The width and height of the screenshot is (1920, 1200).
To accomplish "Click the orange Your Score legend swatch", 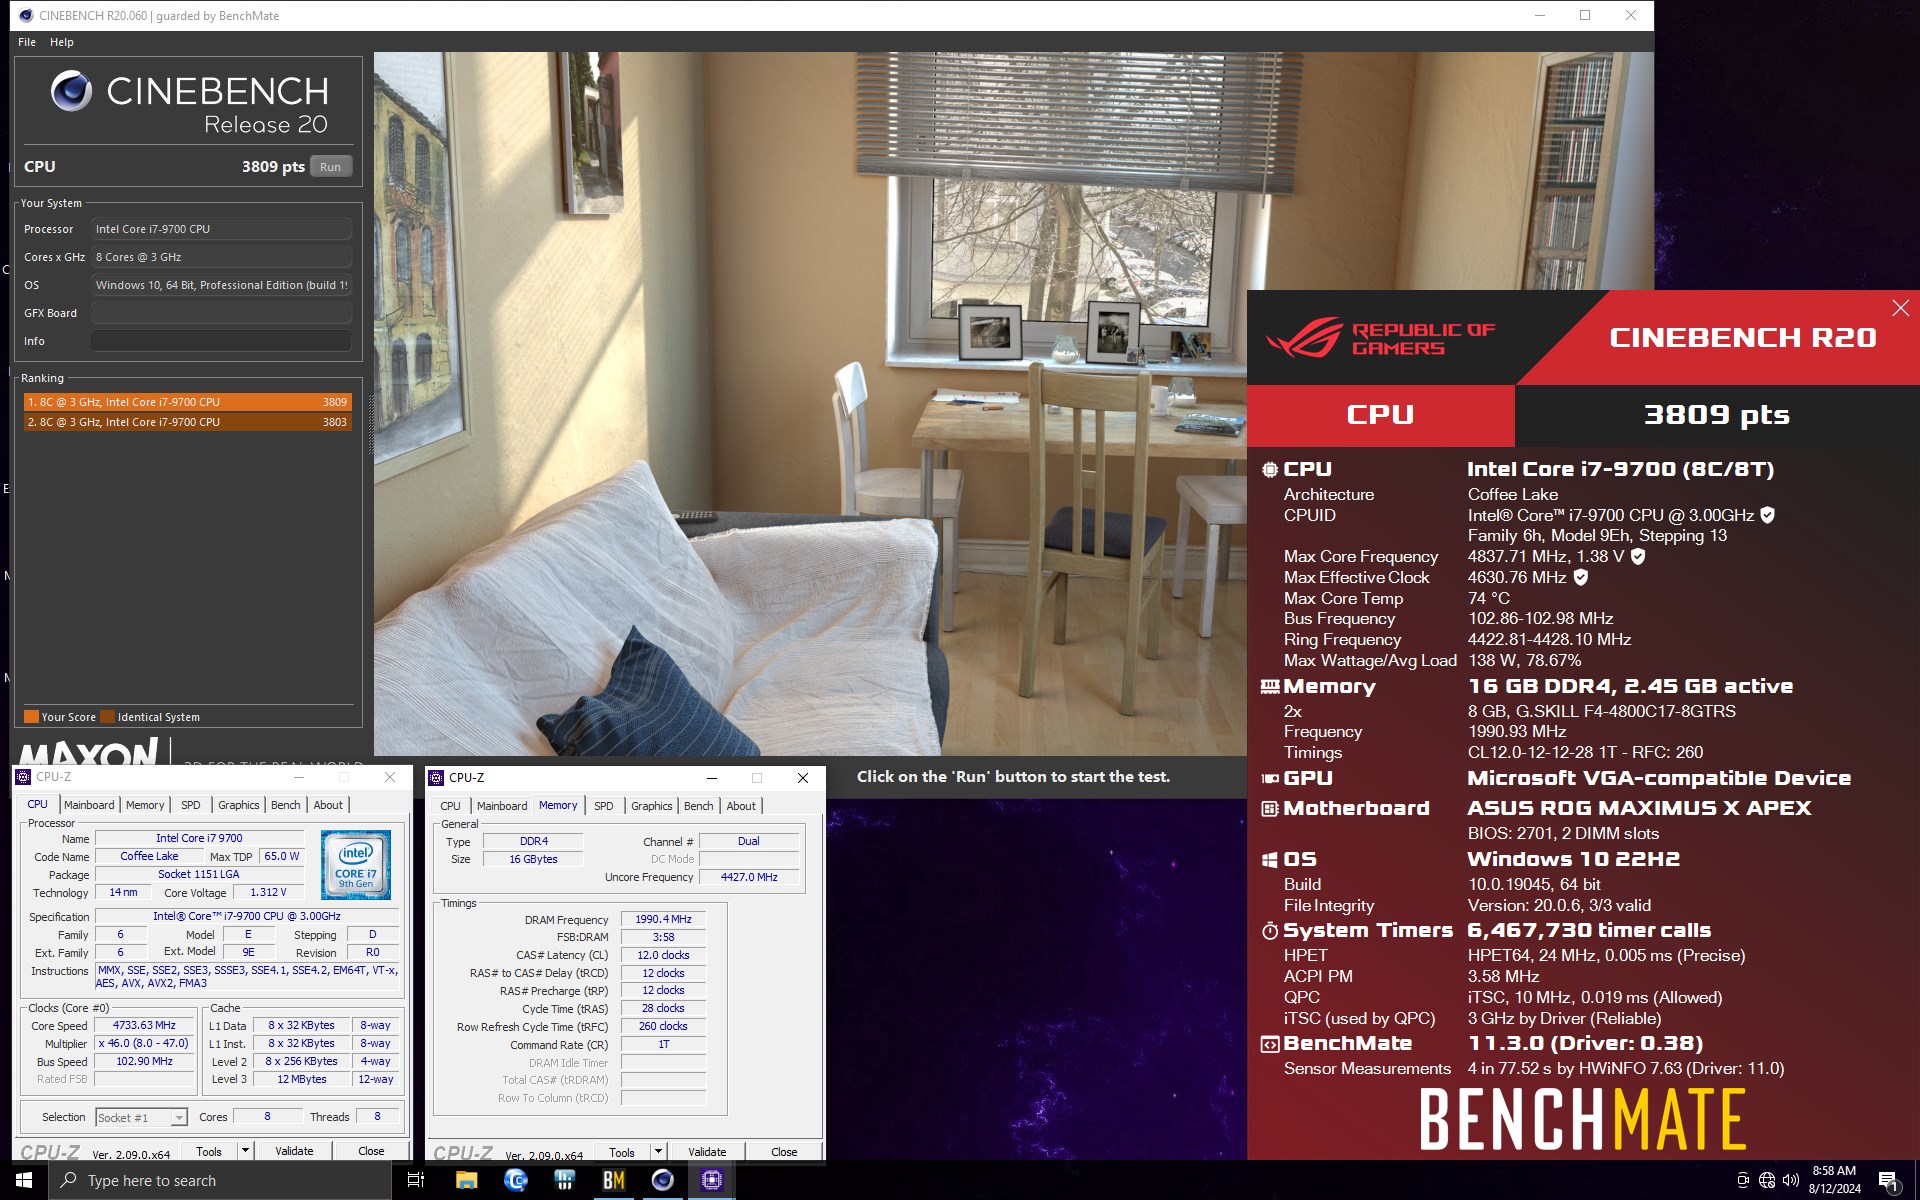I will click(x=31, y=717).
